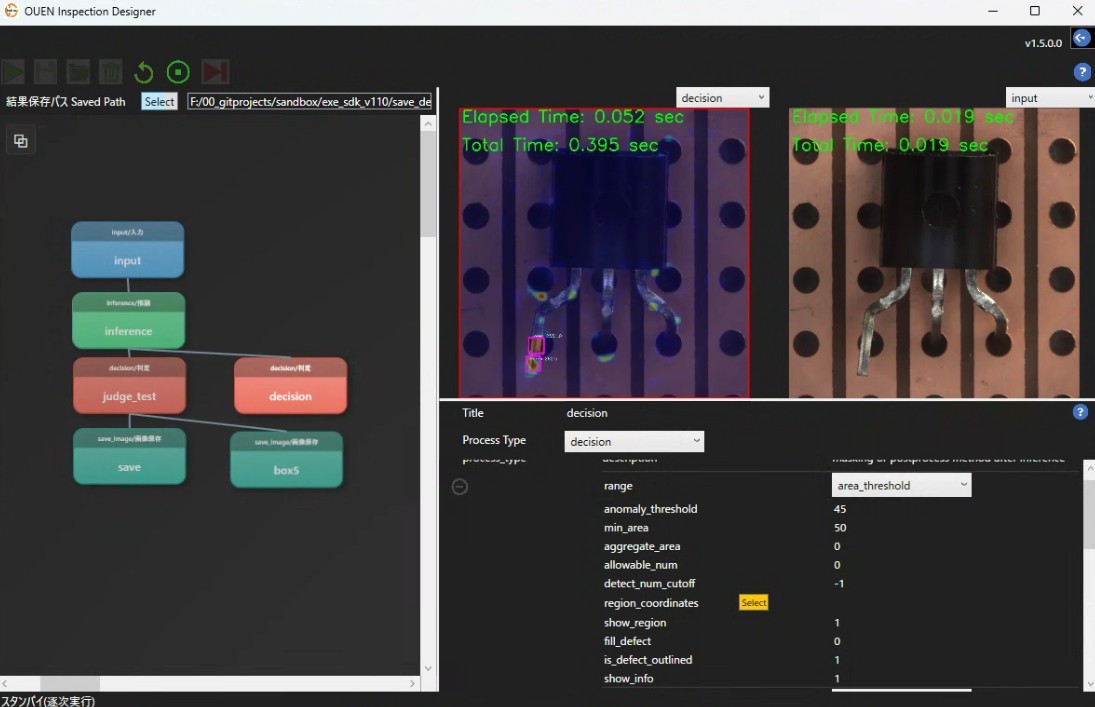Click the trash Delete icon
Screen dimensions: 1095x707
(x=110, y=72)
